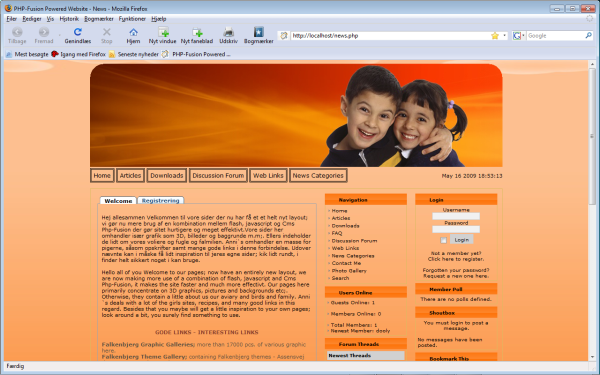Open Photo Gallery in Navigation panel
Screen dimensions: 600x375
[x=349, y=271]
